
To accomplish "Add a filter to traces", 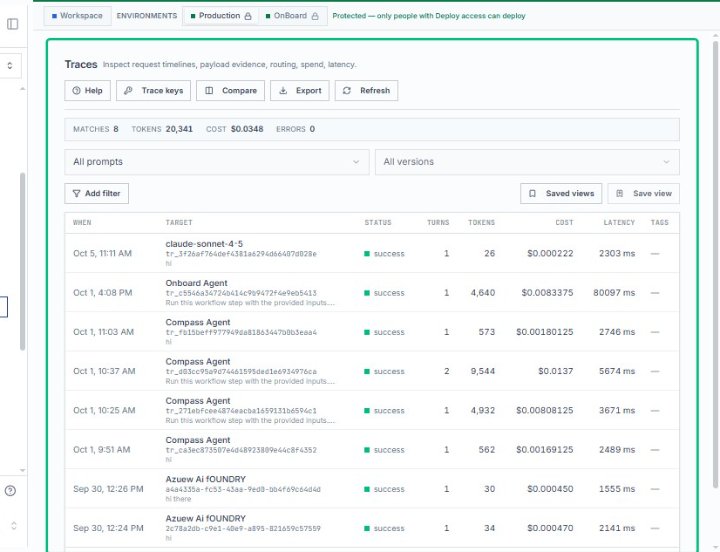I will pyautogui.click(x=96, y=193).
